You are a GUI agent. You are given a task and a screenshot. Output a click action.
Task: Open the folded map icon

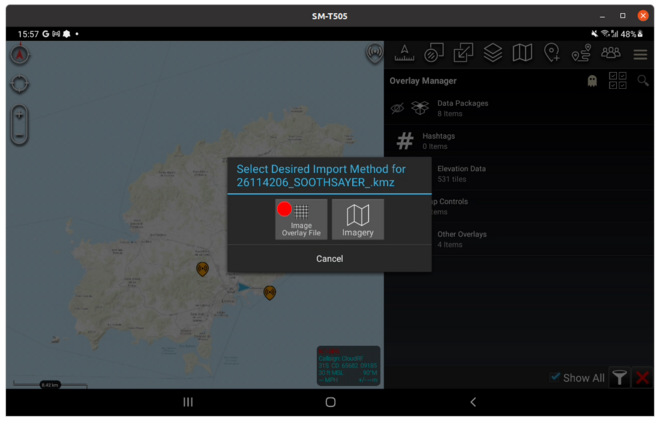522,53
